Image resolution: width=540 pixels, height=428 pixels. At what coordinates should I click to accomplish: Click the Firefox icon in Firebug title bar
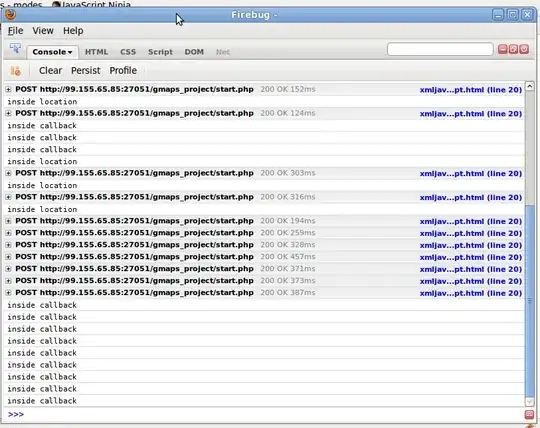[x=10, y=15]
